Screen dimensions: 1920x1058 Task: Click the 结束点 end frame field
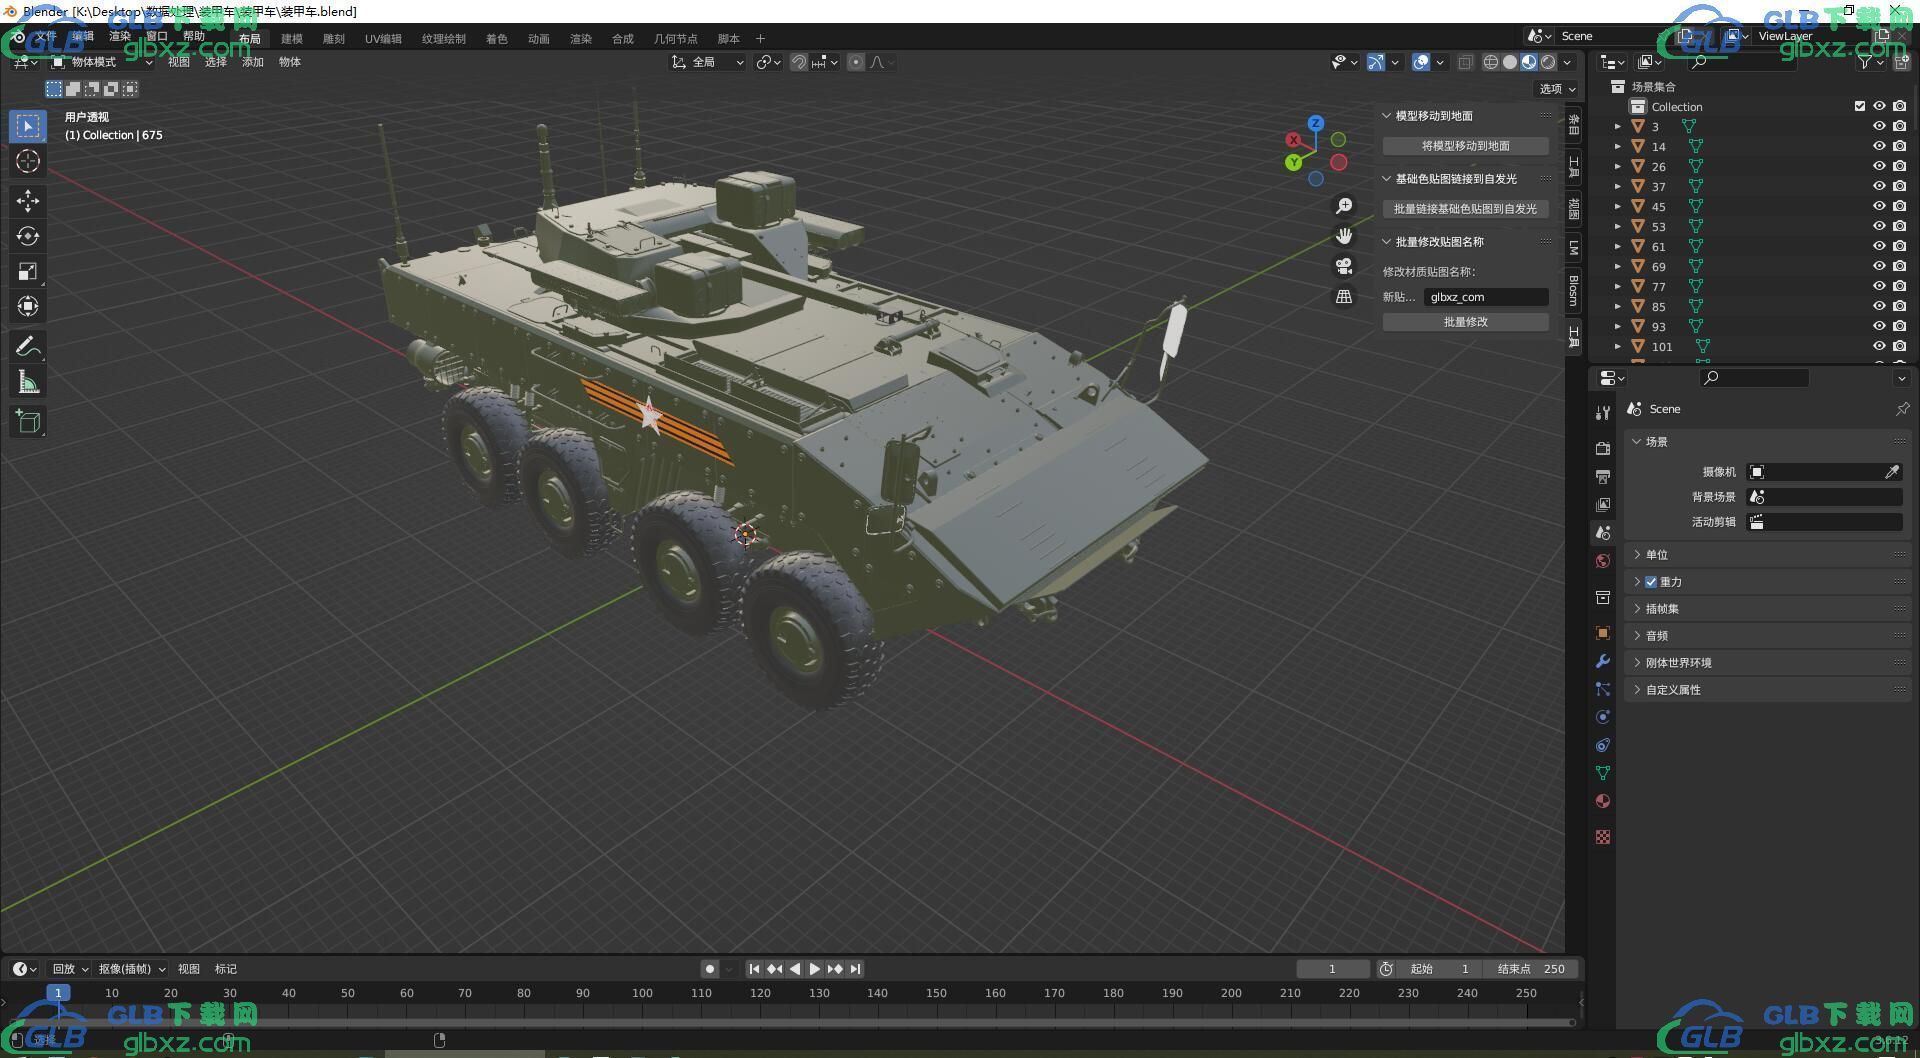(1530, 969)
